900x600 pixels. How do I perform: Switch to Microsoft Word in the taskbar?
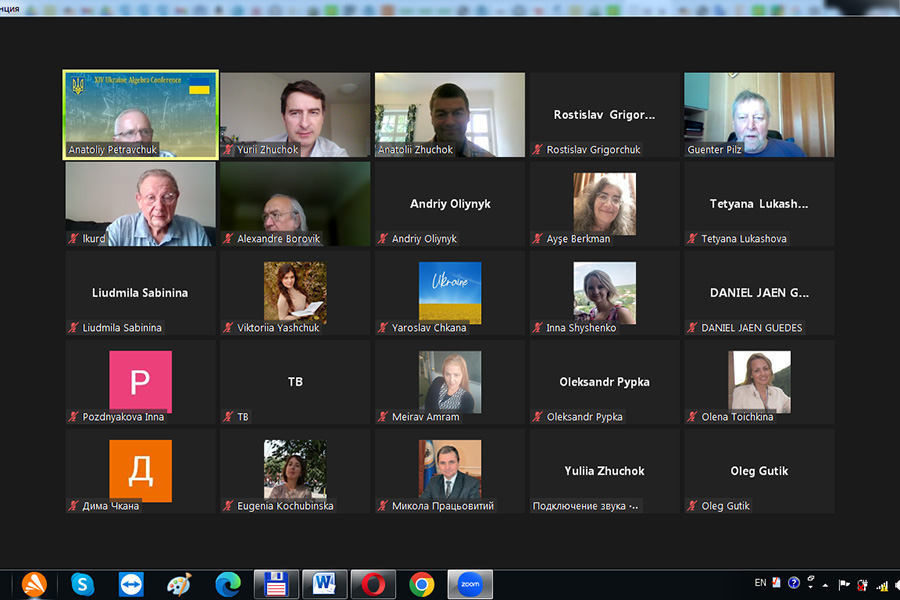324,584
